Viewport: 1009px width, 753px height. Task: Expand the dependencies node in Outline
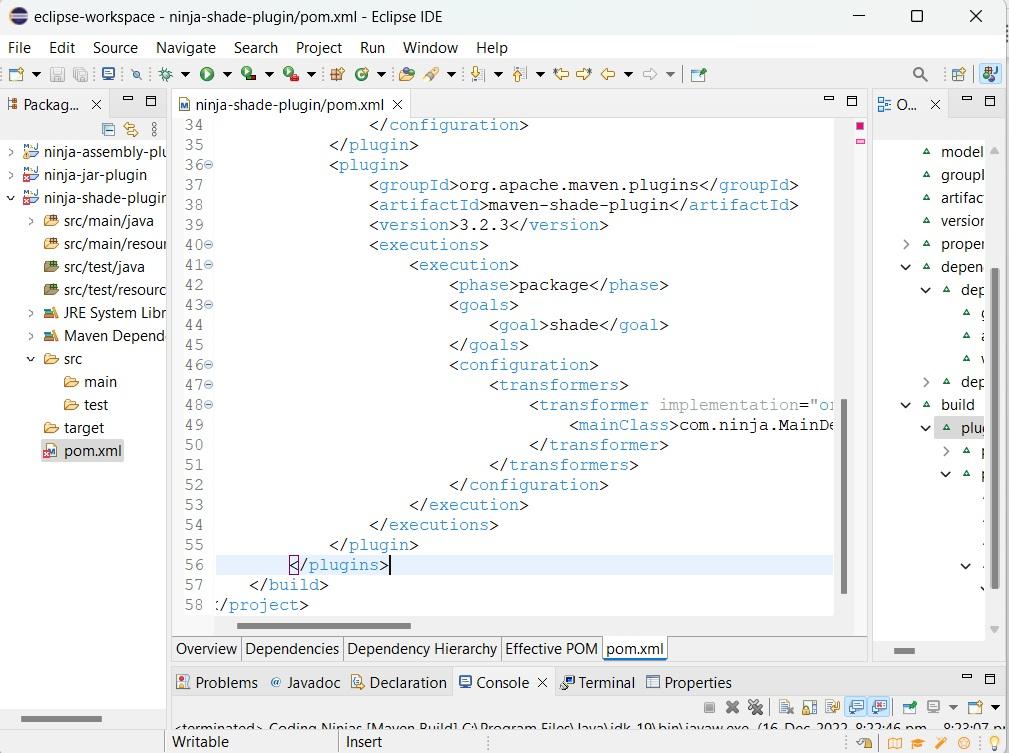[906, 267]
